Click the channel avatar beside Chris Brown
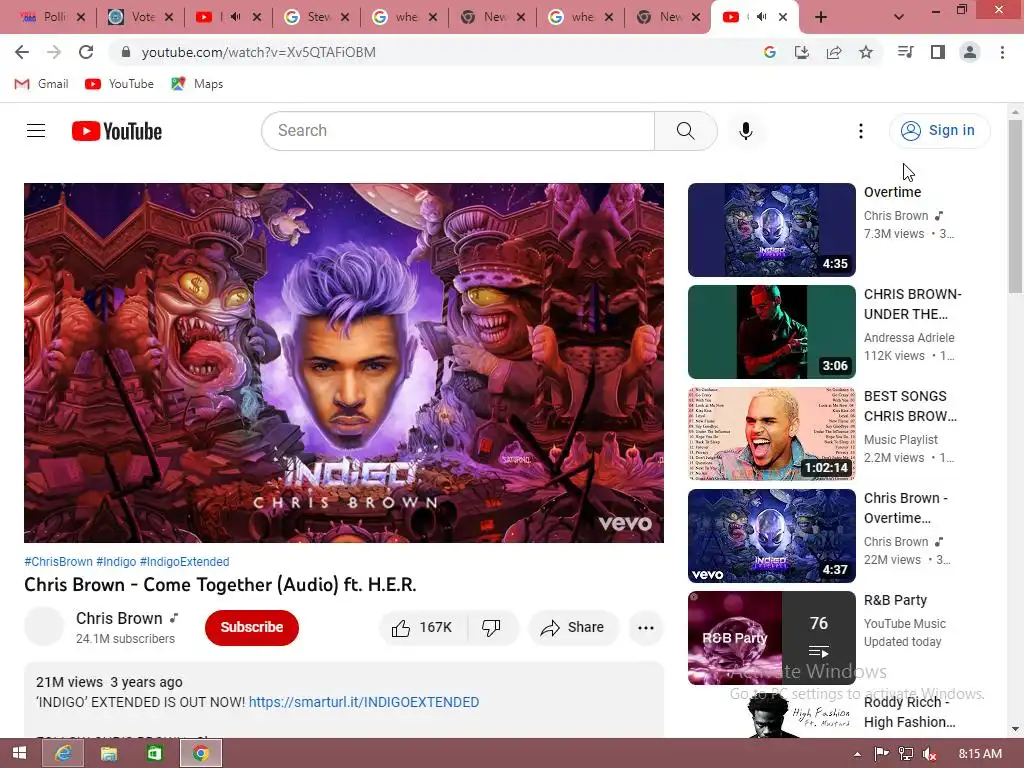Screen dimensions: 1024x768 pyautogui.click(x=44, y=626)
